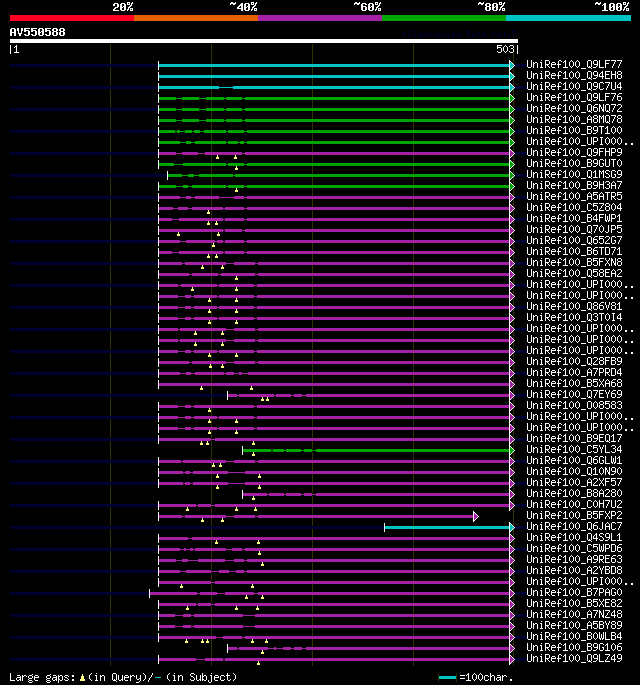Click the red 20% identity color segment
This screenshot has height=685, width=640.
click(72, 18)
